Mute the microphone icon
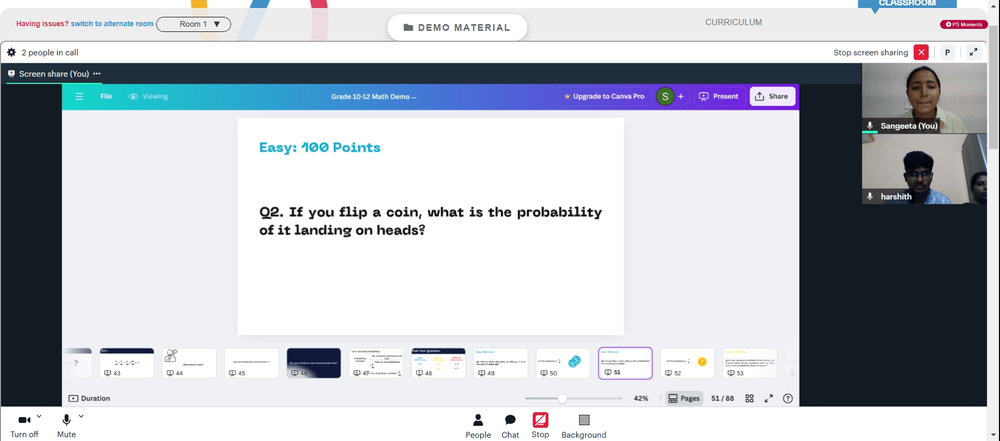The height and width of the screenshot is (441, 1000). (66, 420)
